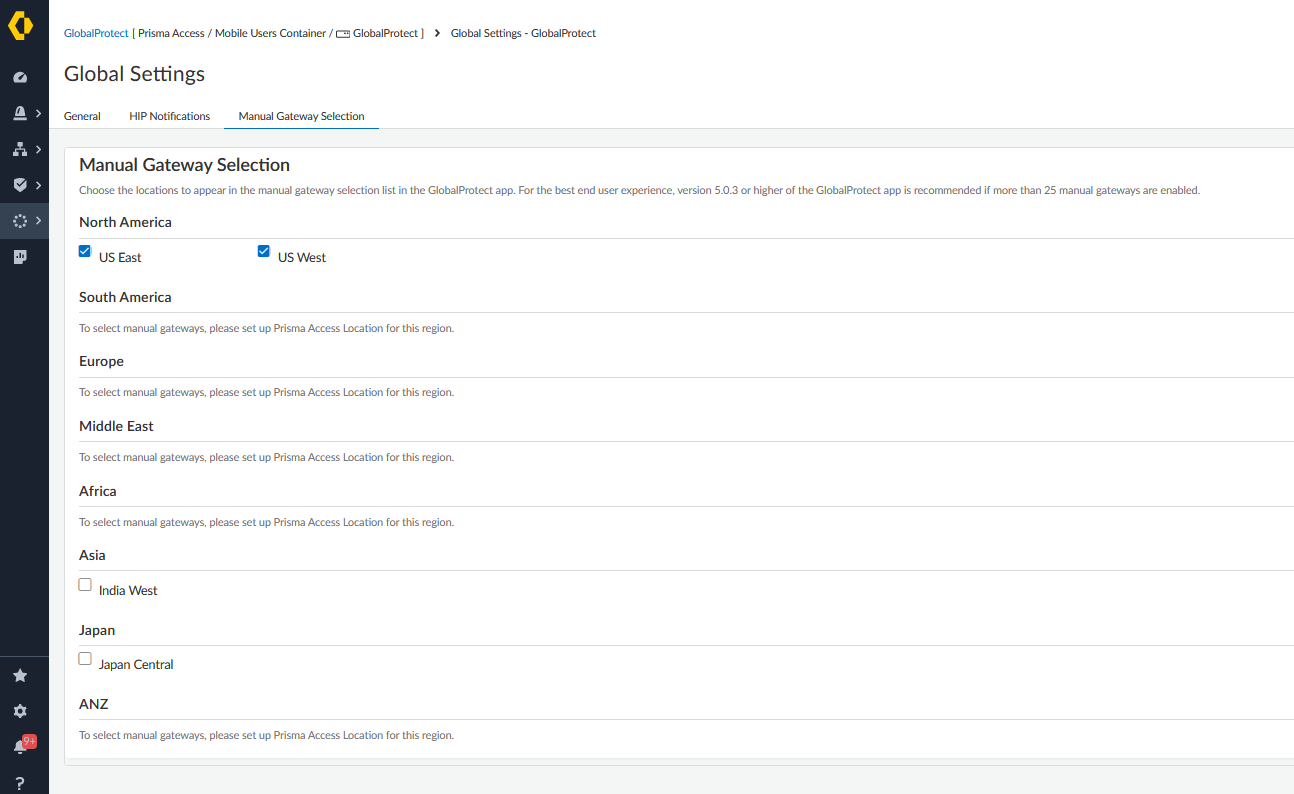
Task: Open the alerts siren icon in sidebar
Action: (x=20, y=113)
